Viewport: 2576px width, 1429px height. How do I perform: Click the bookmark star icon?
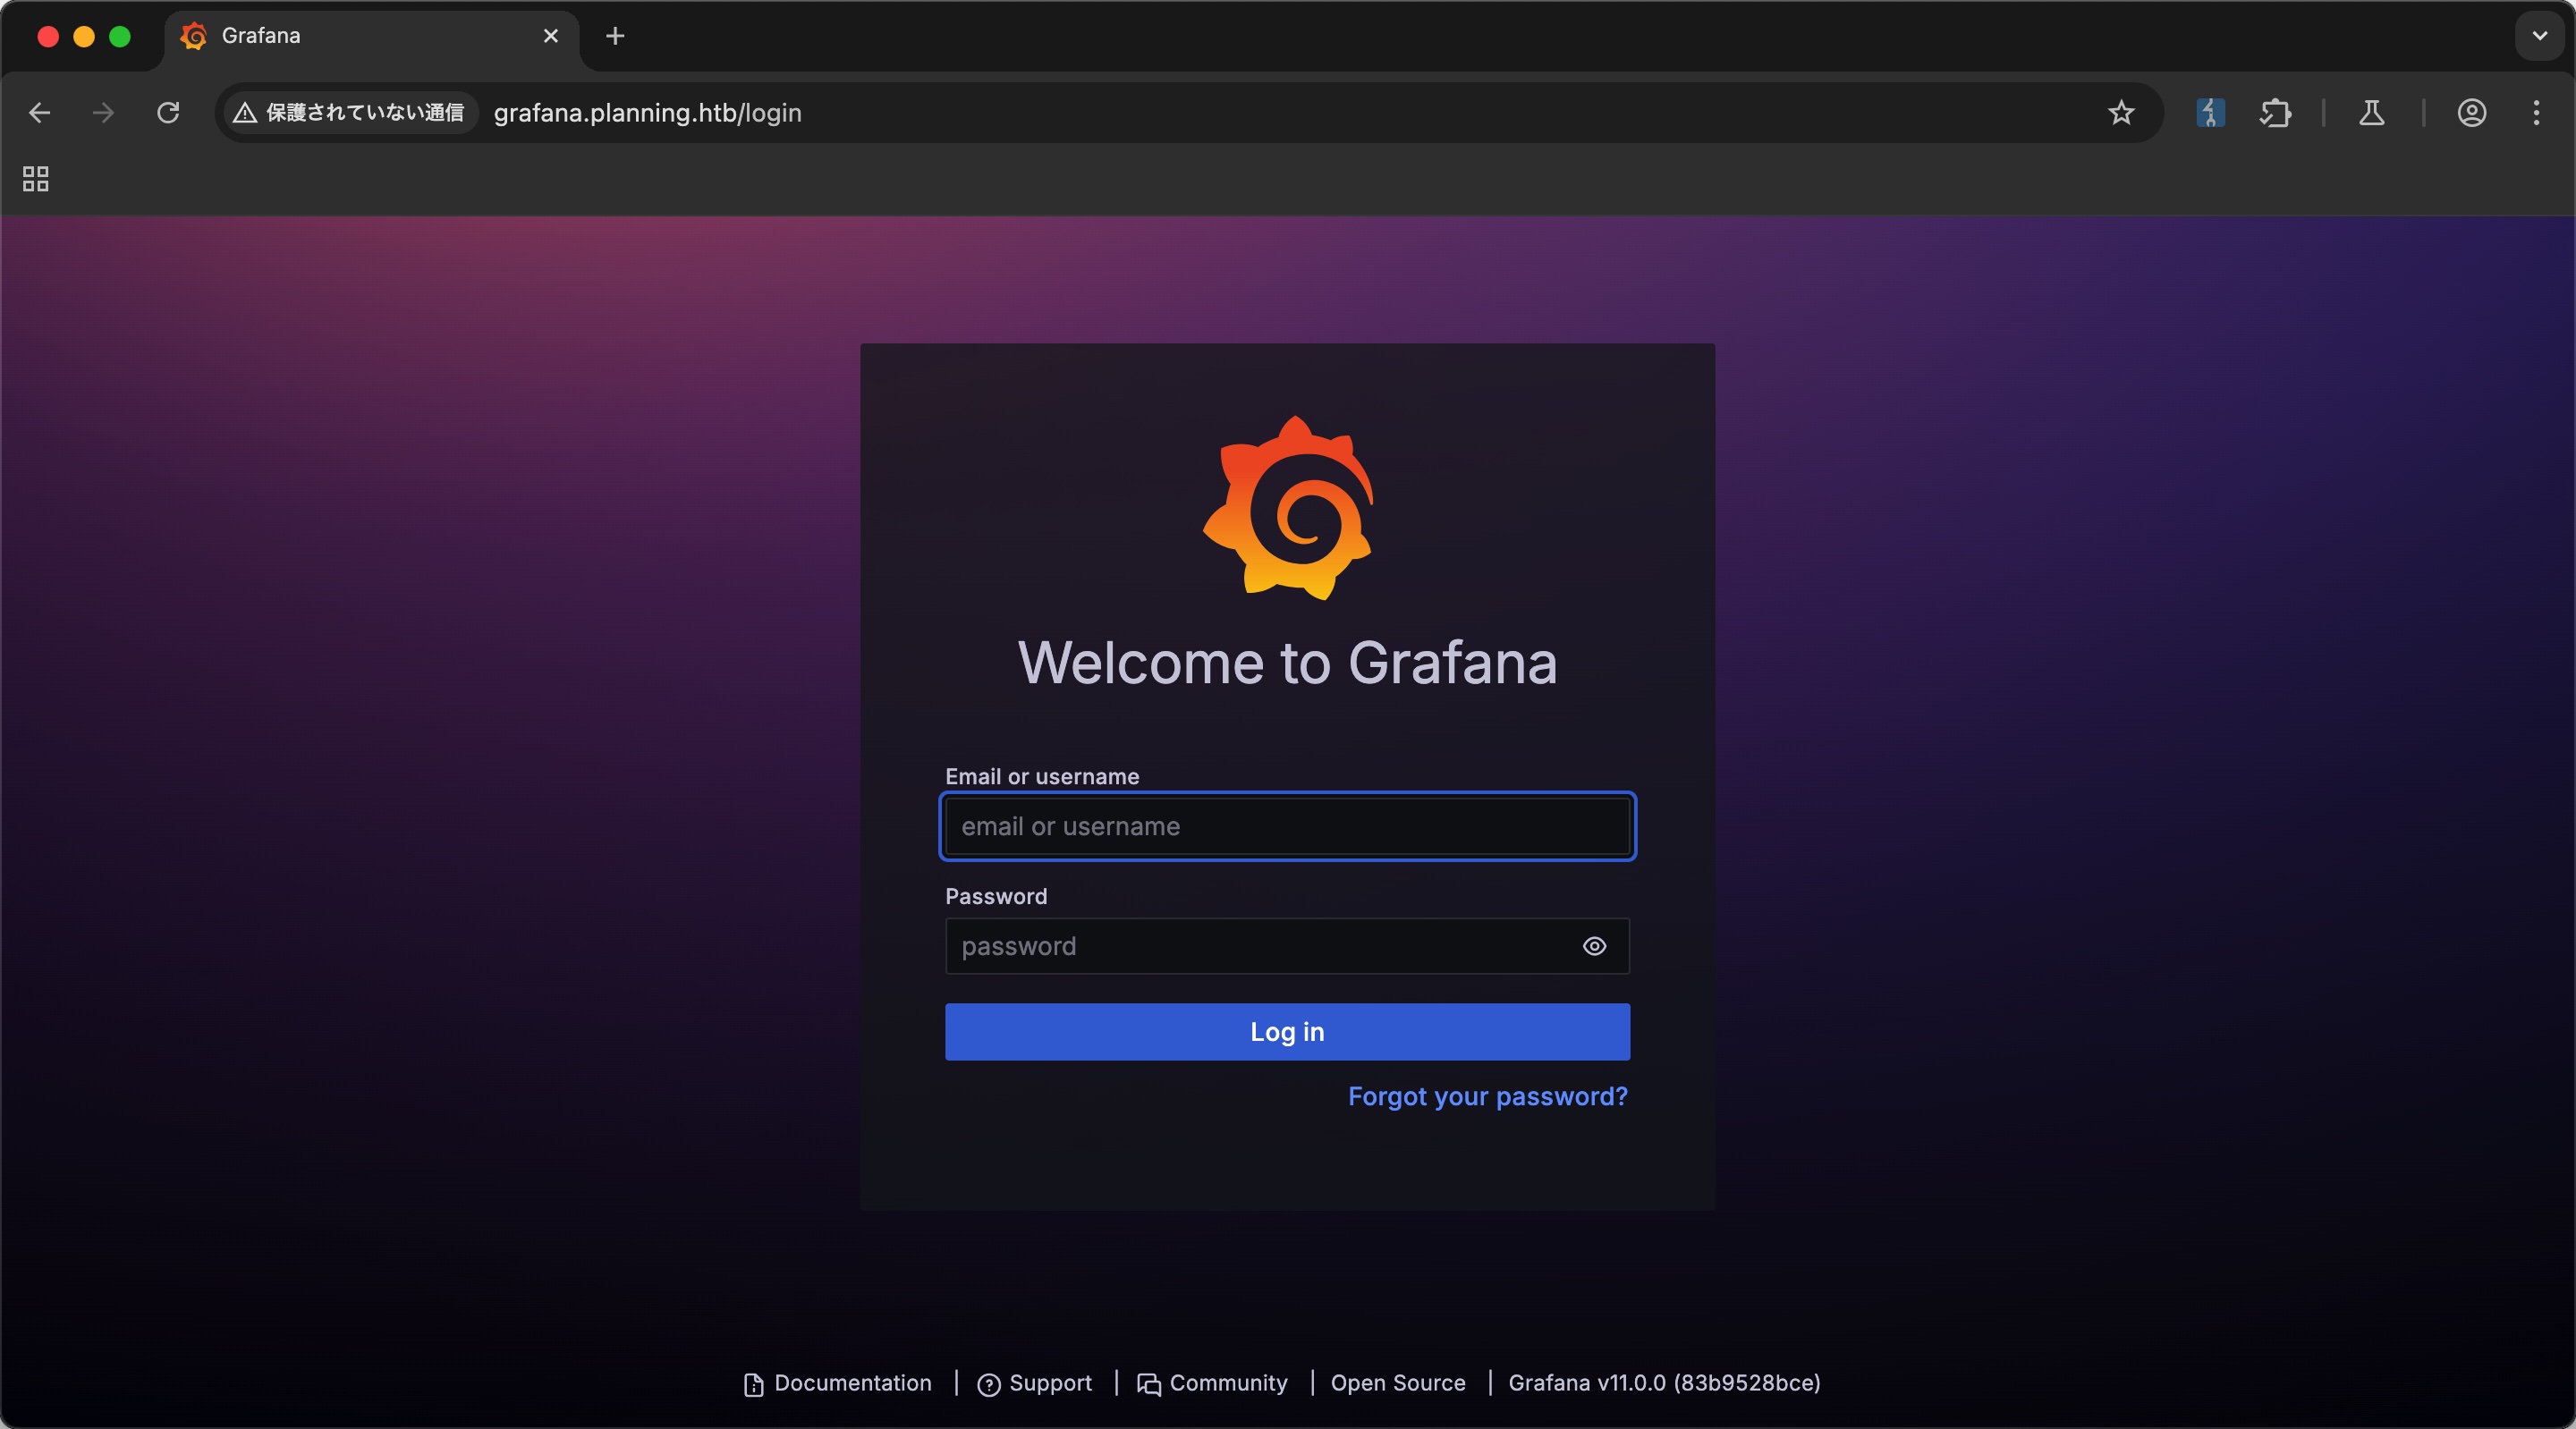(x=2120, y=113)
